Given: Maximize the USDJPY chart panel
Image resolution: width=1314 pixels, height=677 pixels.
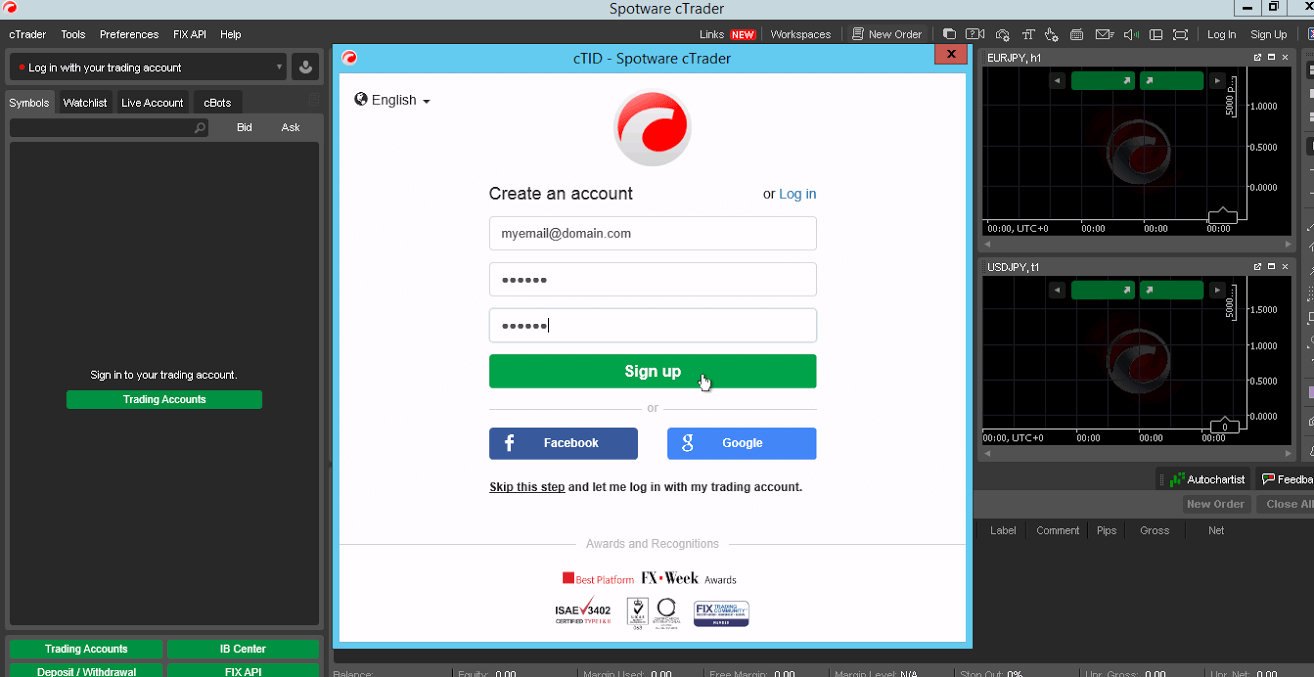Looking at the screenshot, I should [x=1271, y=267].
